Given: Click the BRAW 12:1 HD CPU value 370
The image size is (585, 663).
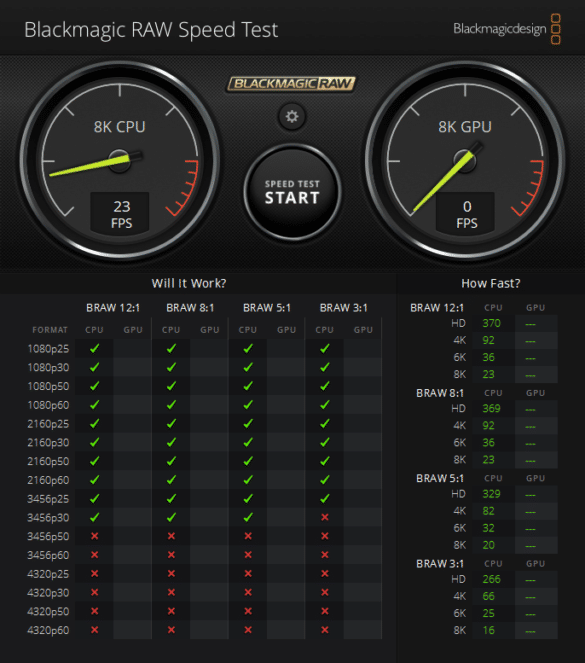Looking at the screenshot, I should click(491, 323).
